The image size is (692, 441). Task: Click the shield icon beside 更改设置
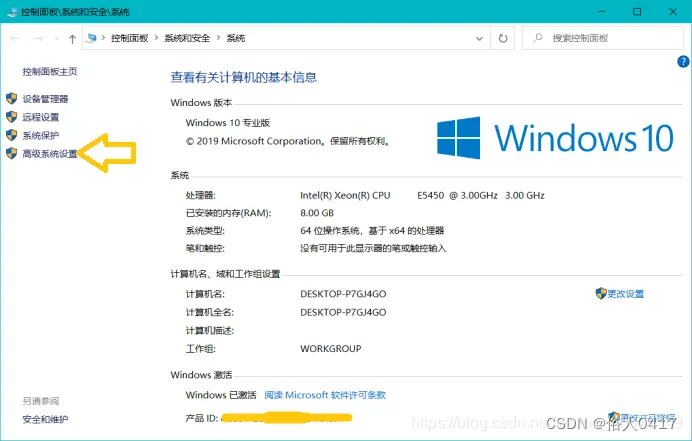(601, 293)
